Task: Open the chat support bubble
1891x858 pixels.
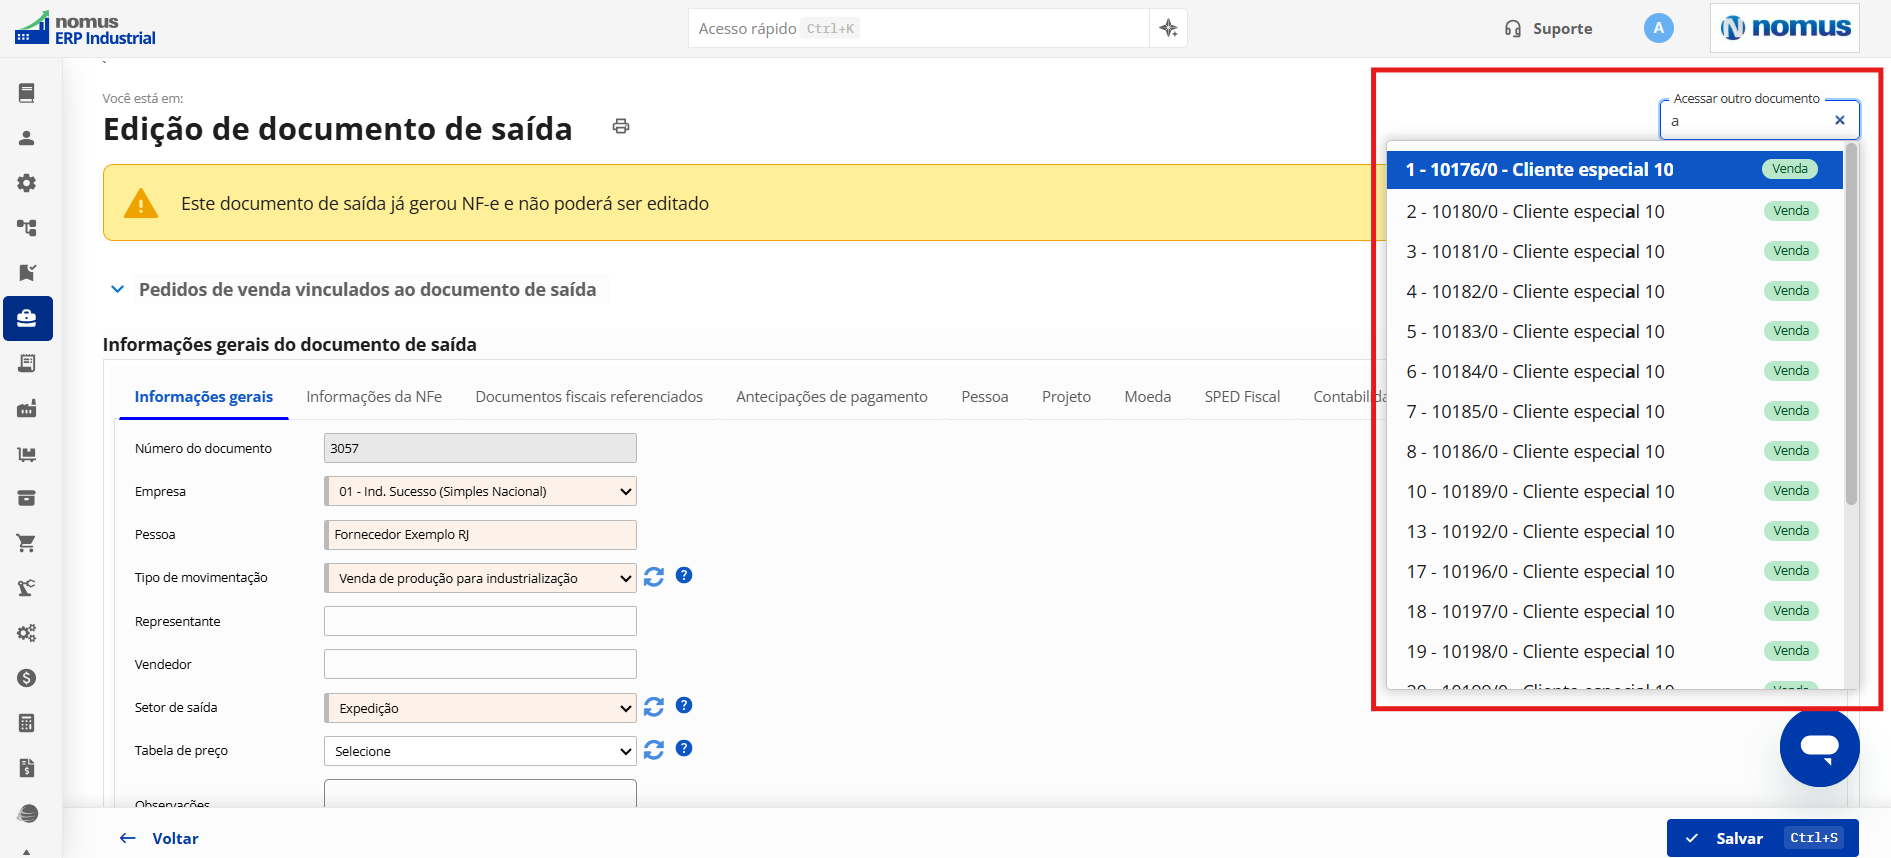Action: pyautogui.click(x=1819, y=747)
